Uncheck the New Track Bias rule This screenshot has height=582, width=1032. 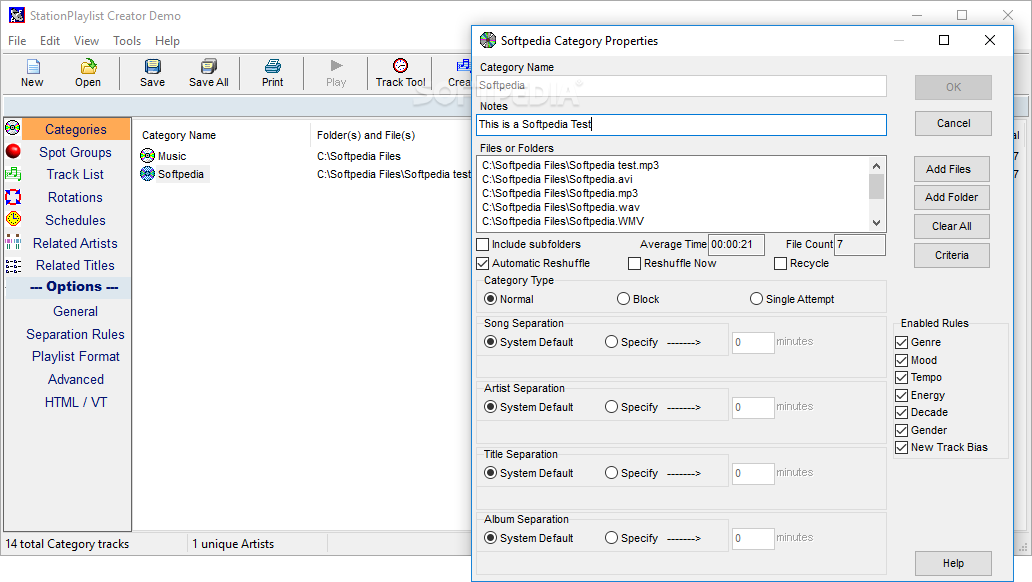tap(902, 448)
